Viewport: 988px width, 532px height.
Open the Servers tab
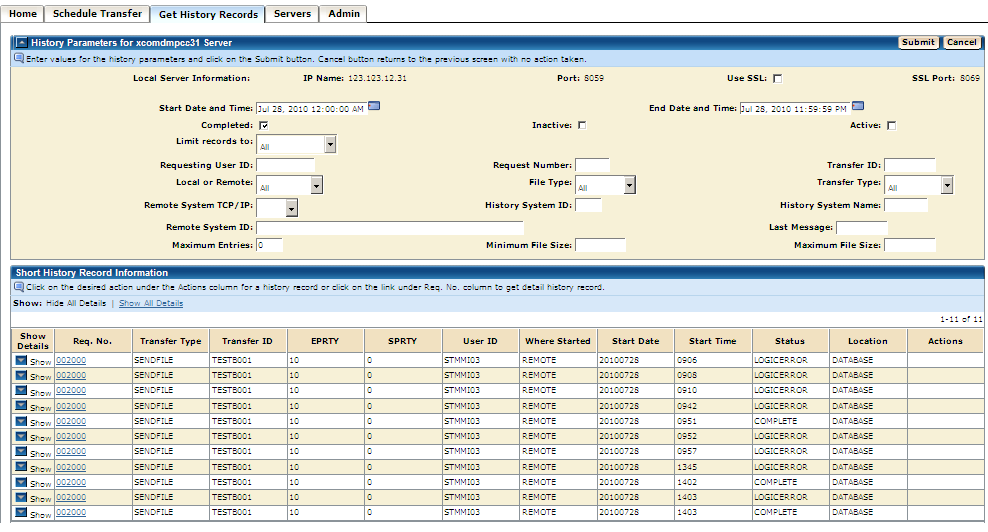coord(292,14)
